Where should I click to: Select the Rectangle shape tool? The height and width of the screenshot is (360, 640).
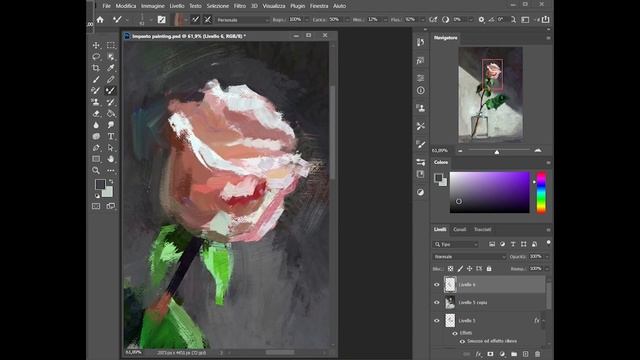(x=96, y=159)
